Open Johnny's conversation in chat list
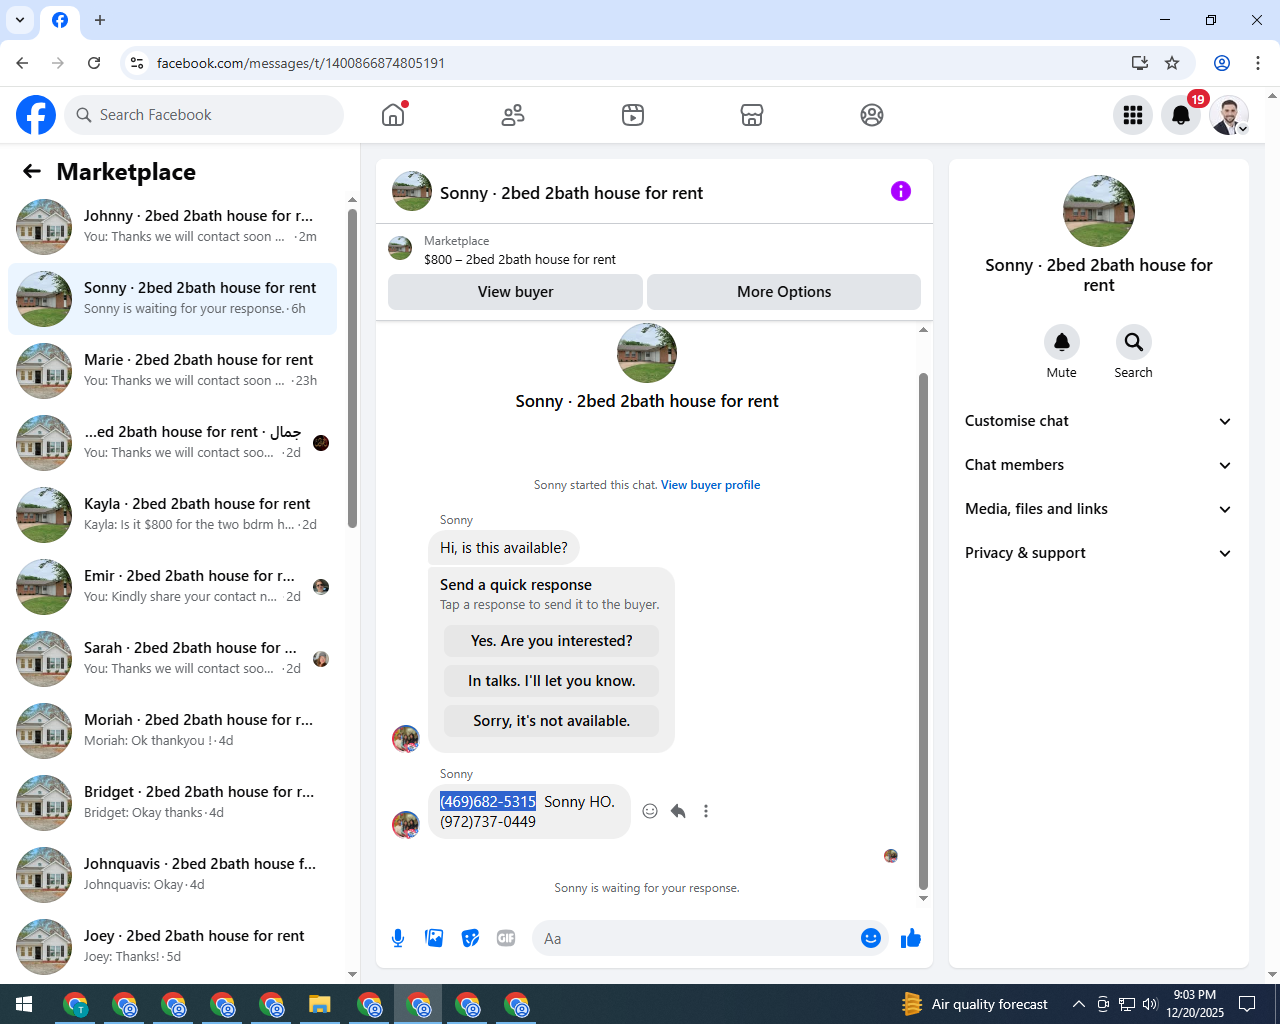The image size is (1280, 1024). pos(172,227)
